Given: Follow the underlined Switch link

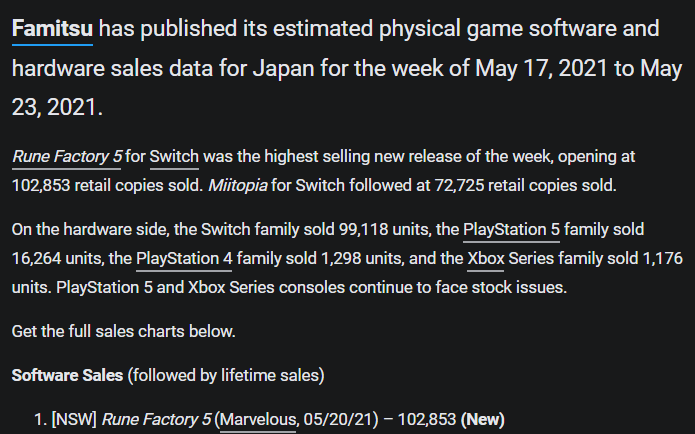Looking at the screenshot, I should (x=174, y=156).
